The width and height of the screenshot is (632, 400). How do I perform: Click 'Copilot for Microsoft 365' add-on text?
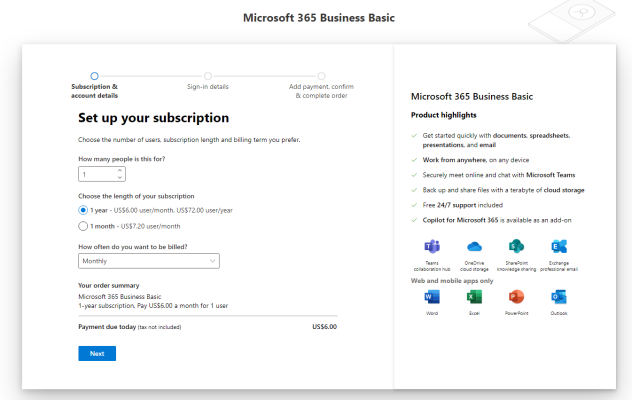pos(497,220)
